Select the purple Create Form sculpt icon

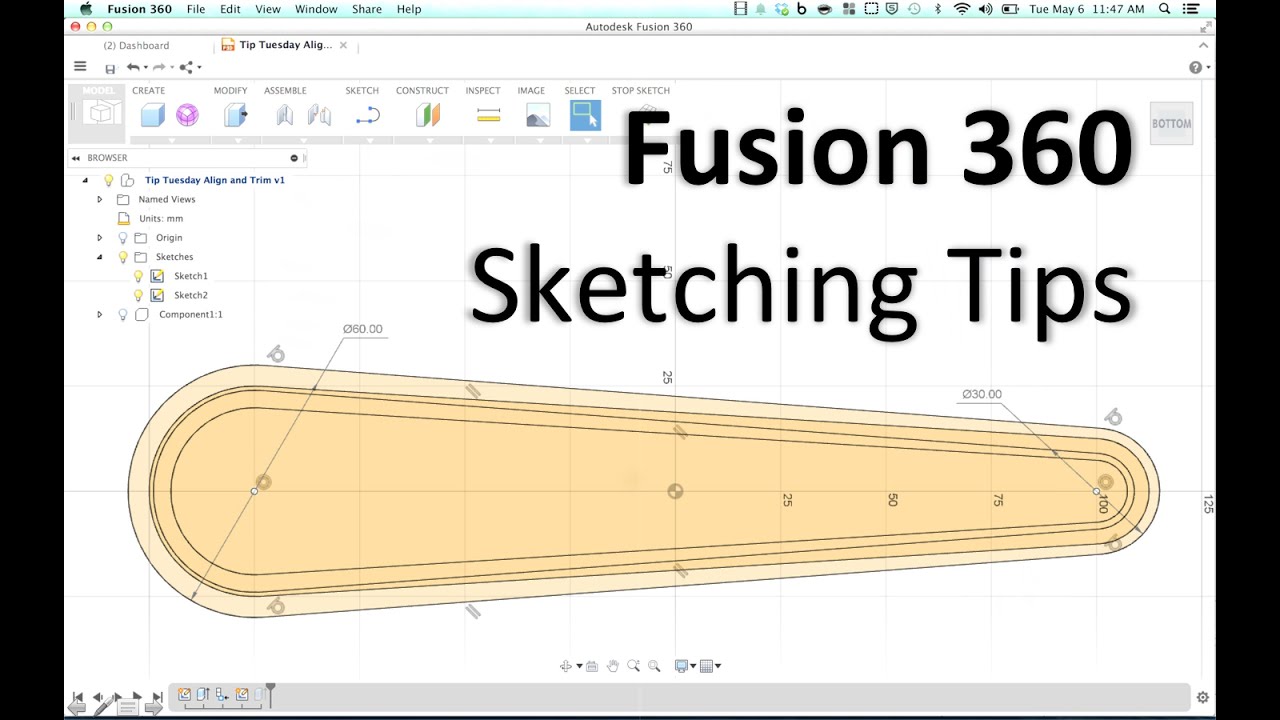click(187, 115)
